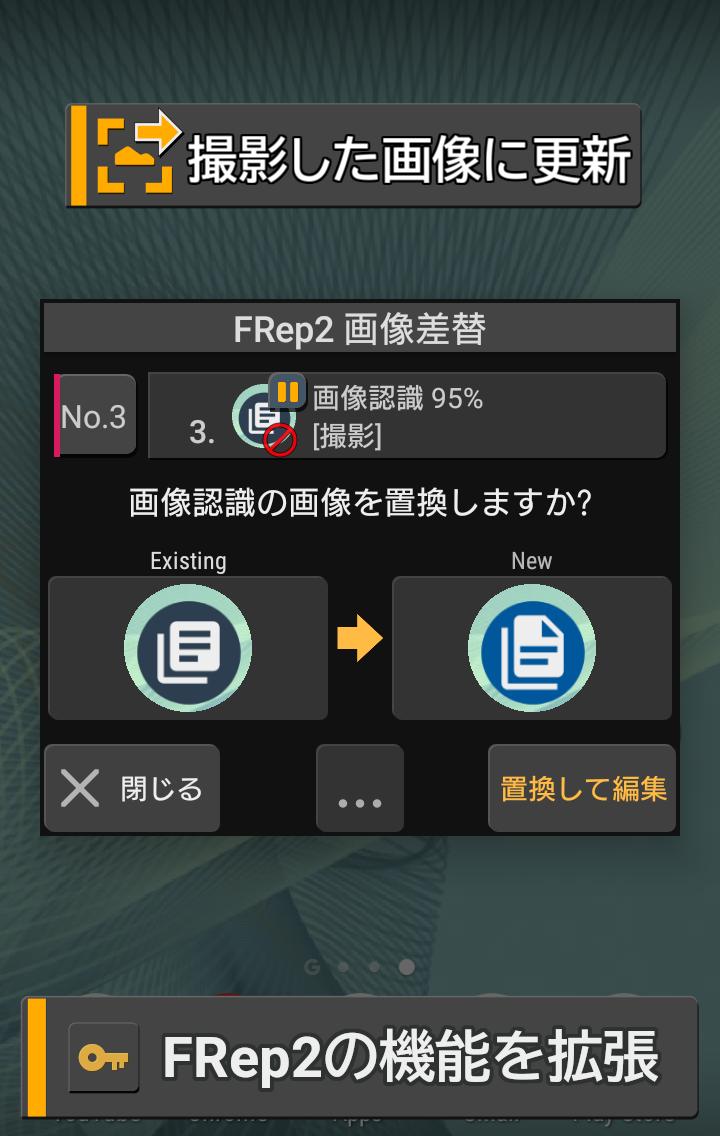The width and height of the screenshot is (720, 1136).
Task: Select the last home screen page dot
Action: [407, 966]
